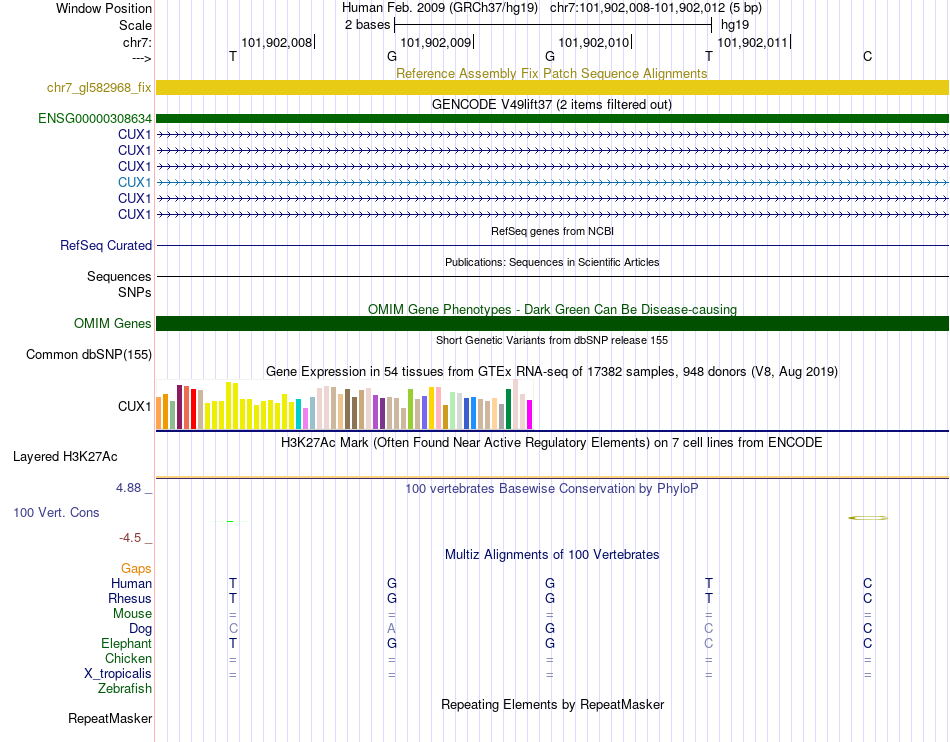Click Multiz Alignments of 100 Vertebrates title

(552, 554)
